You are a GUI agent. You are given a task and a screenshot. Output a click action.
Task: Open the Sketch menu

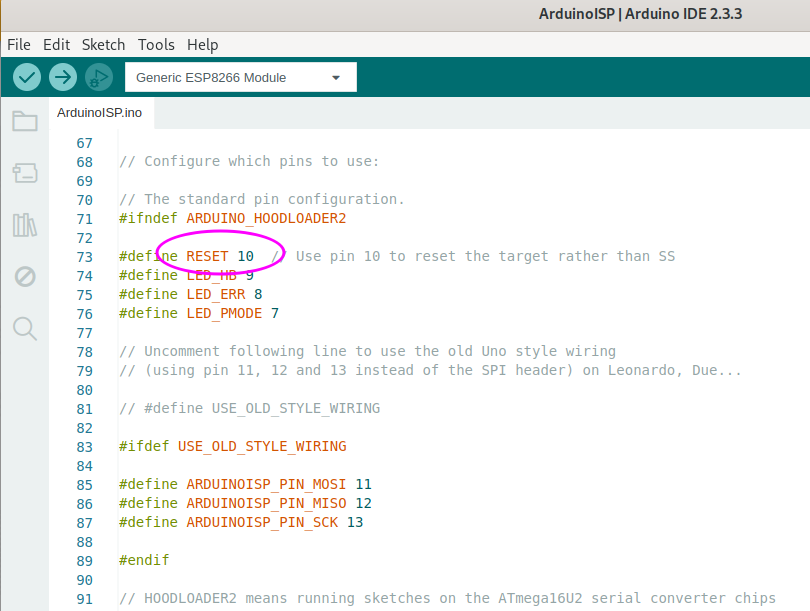coord(103,45)
